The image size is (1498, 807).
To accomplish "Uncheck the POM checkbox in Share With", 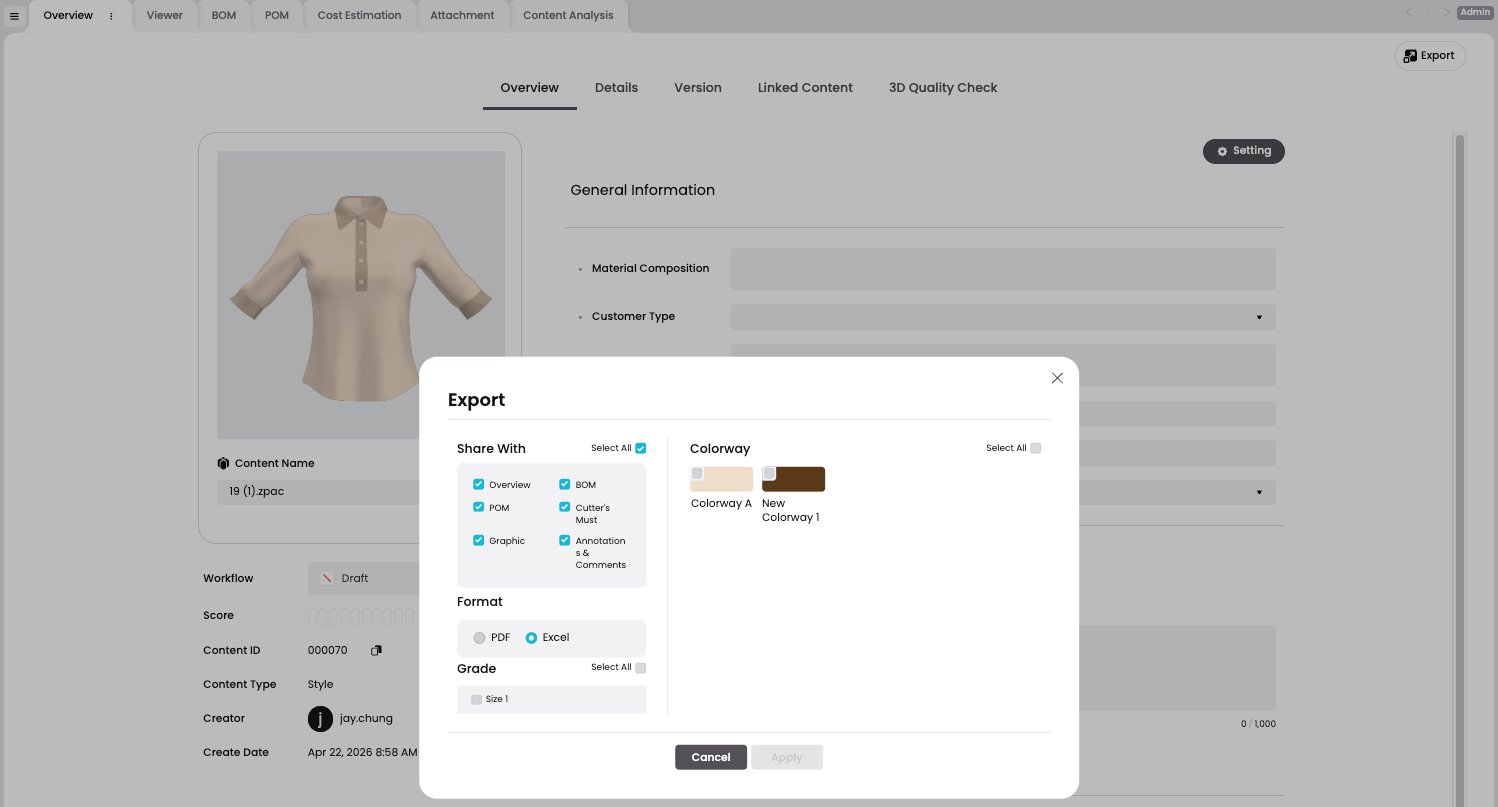I will coord(478,507).
